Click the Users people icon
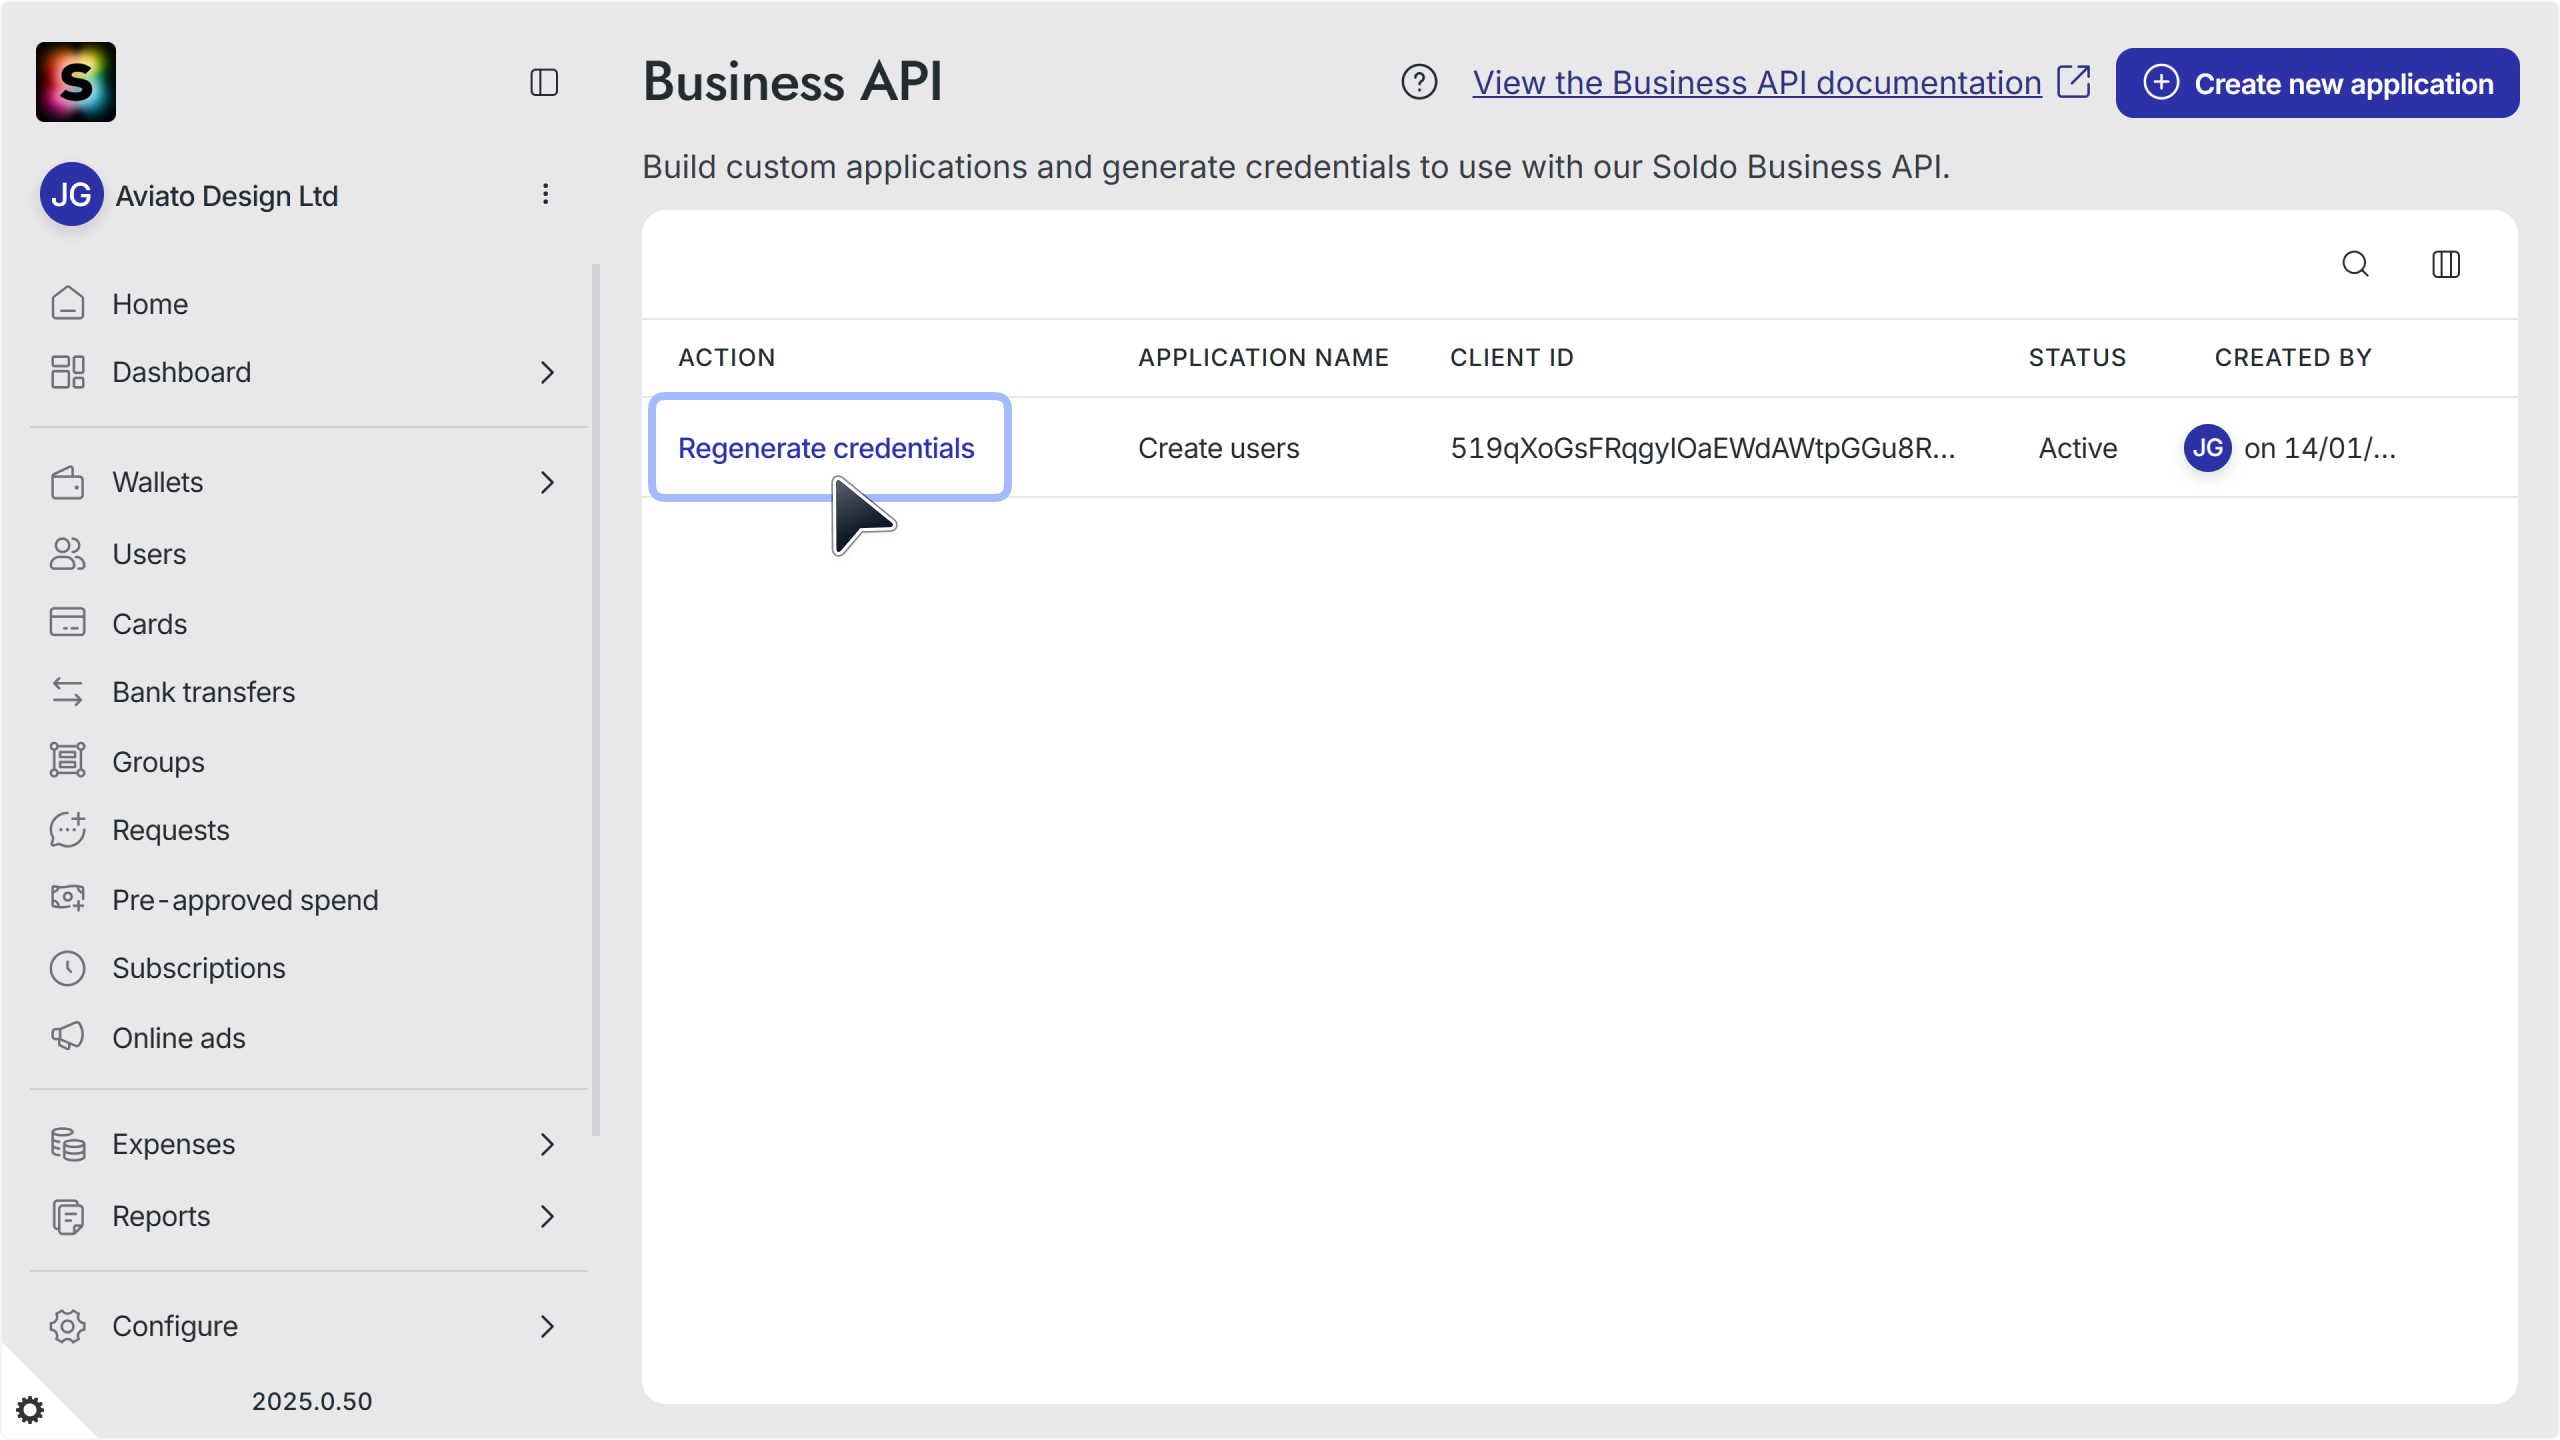 tap(67, 554)
